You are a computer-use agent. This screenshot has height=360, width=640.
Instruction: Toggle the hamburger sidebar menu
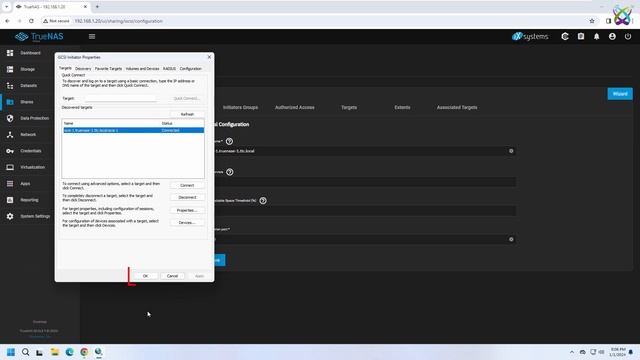pyautogui.click(x=92, y=36)
